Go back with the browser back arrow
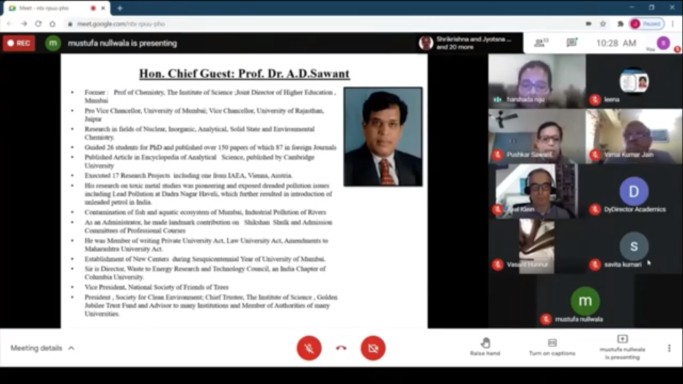This screenshot has width=683, height=384. coord(10,24)
